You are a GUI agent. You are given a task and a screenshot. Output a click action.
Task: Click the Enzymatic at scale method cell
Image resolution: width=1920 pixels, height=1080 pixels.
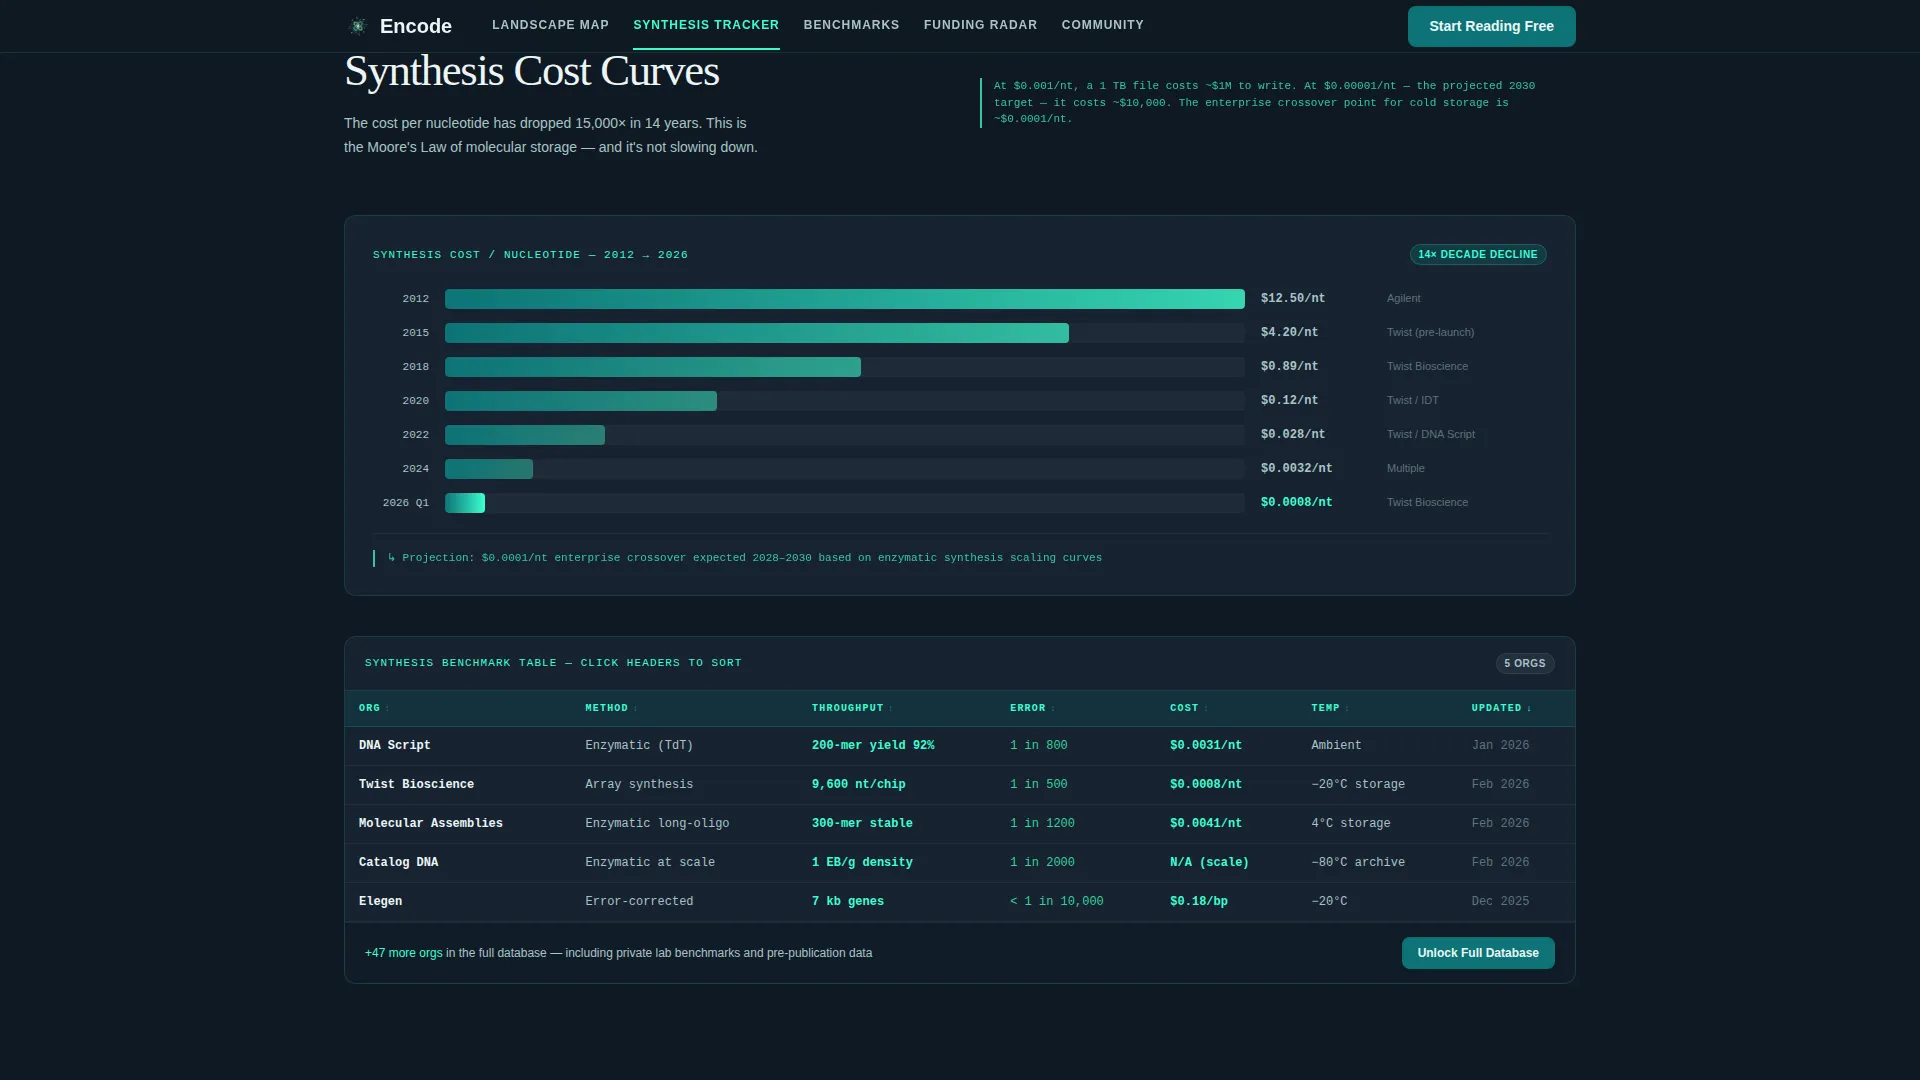tap(650, 863)
